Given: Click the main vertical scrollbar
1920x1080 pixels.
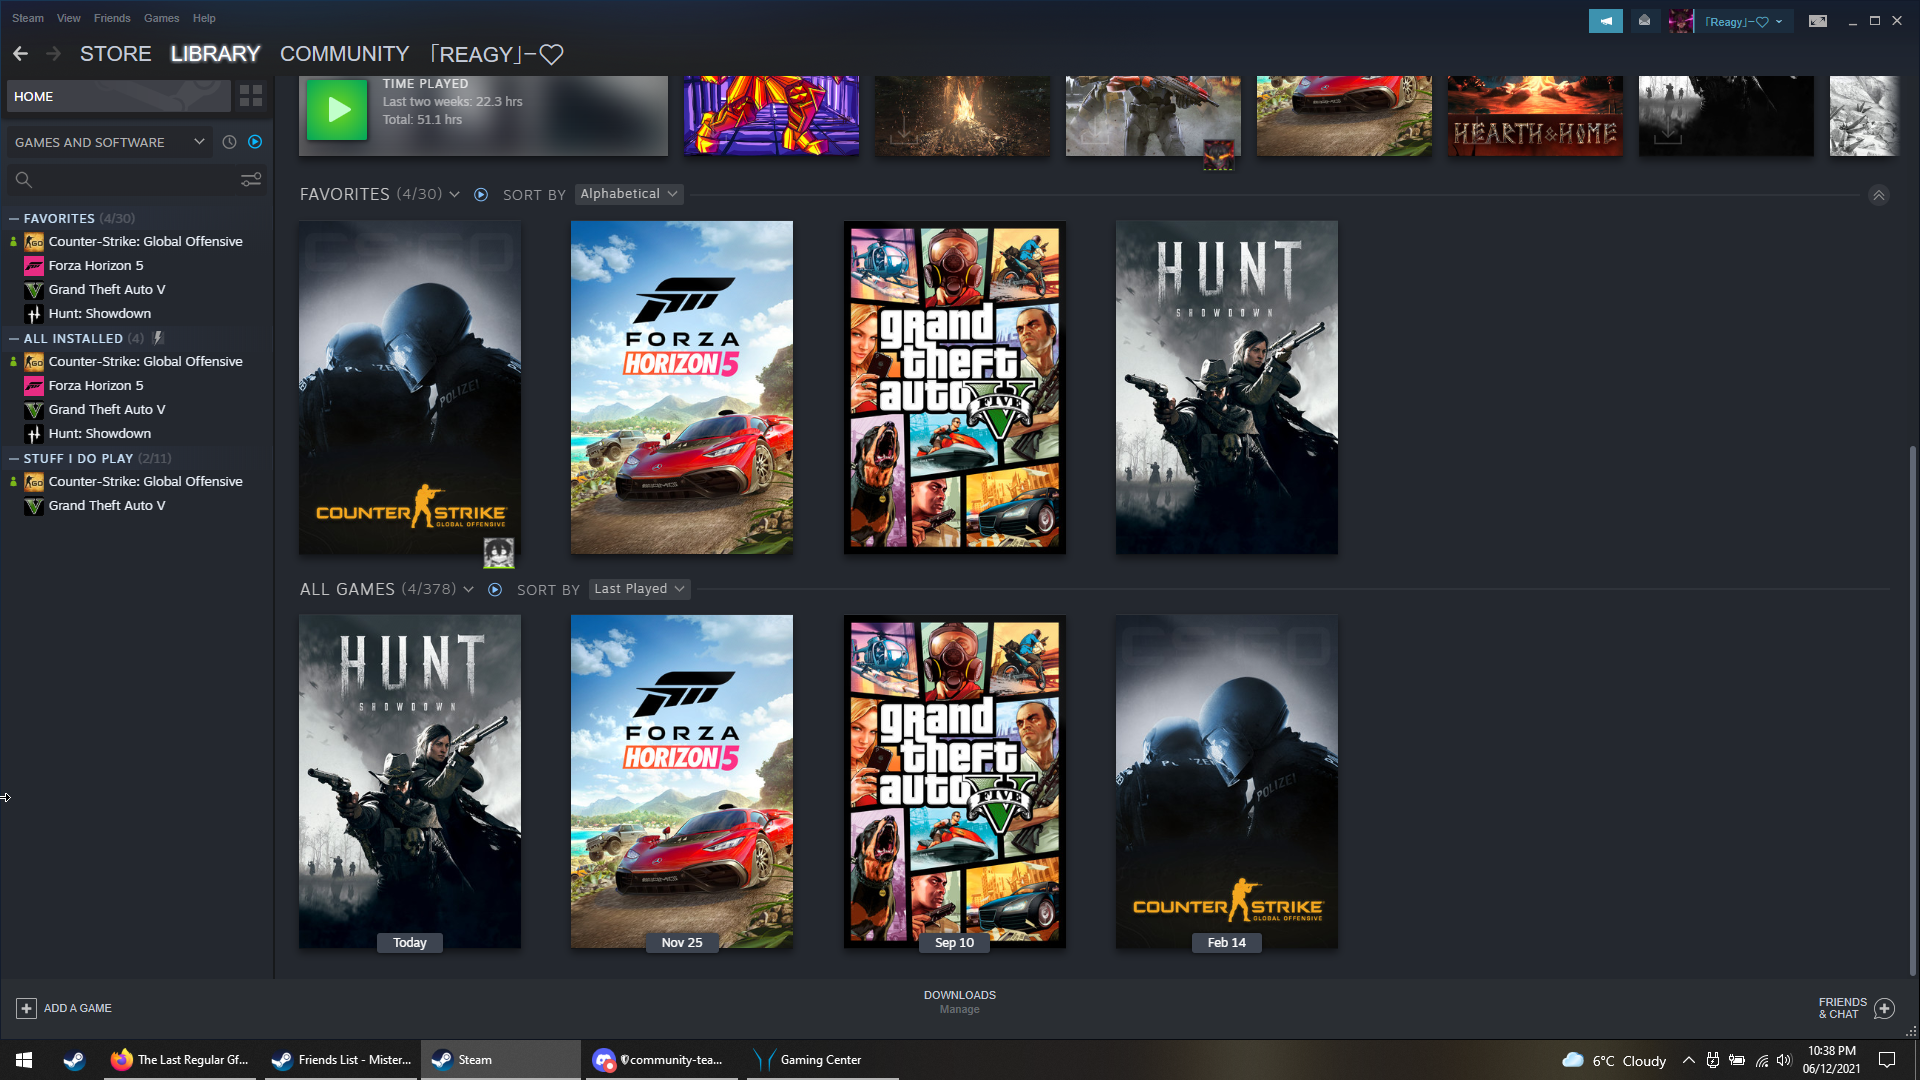Looking at the screenshot, I should (1912, 710).
